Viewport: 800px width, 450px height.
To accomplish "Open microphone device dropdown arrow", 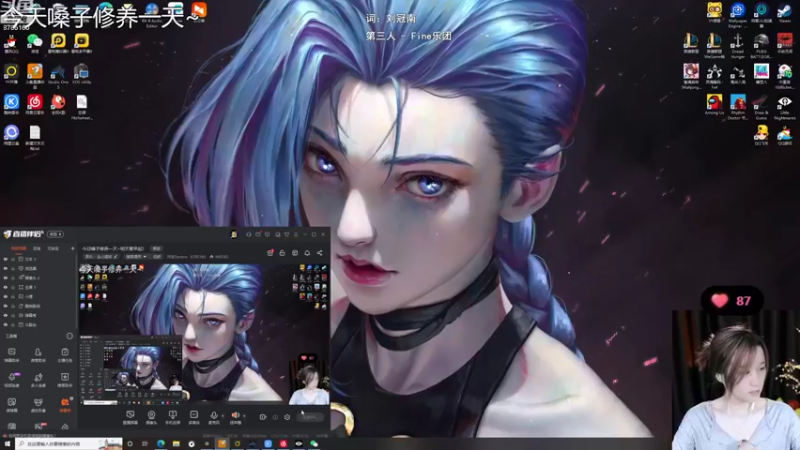I will 222,416.
